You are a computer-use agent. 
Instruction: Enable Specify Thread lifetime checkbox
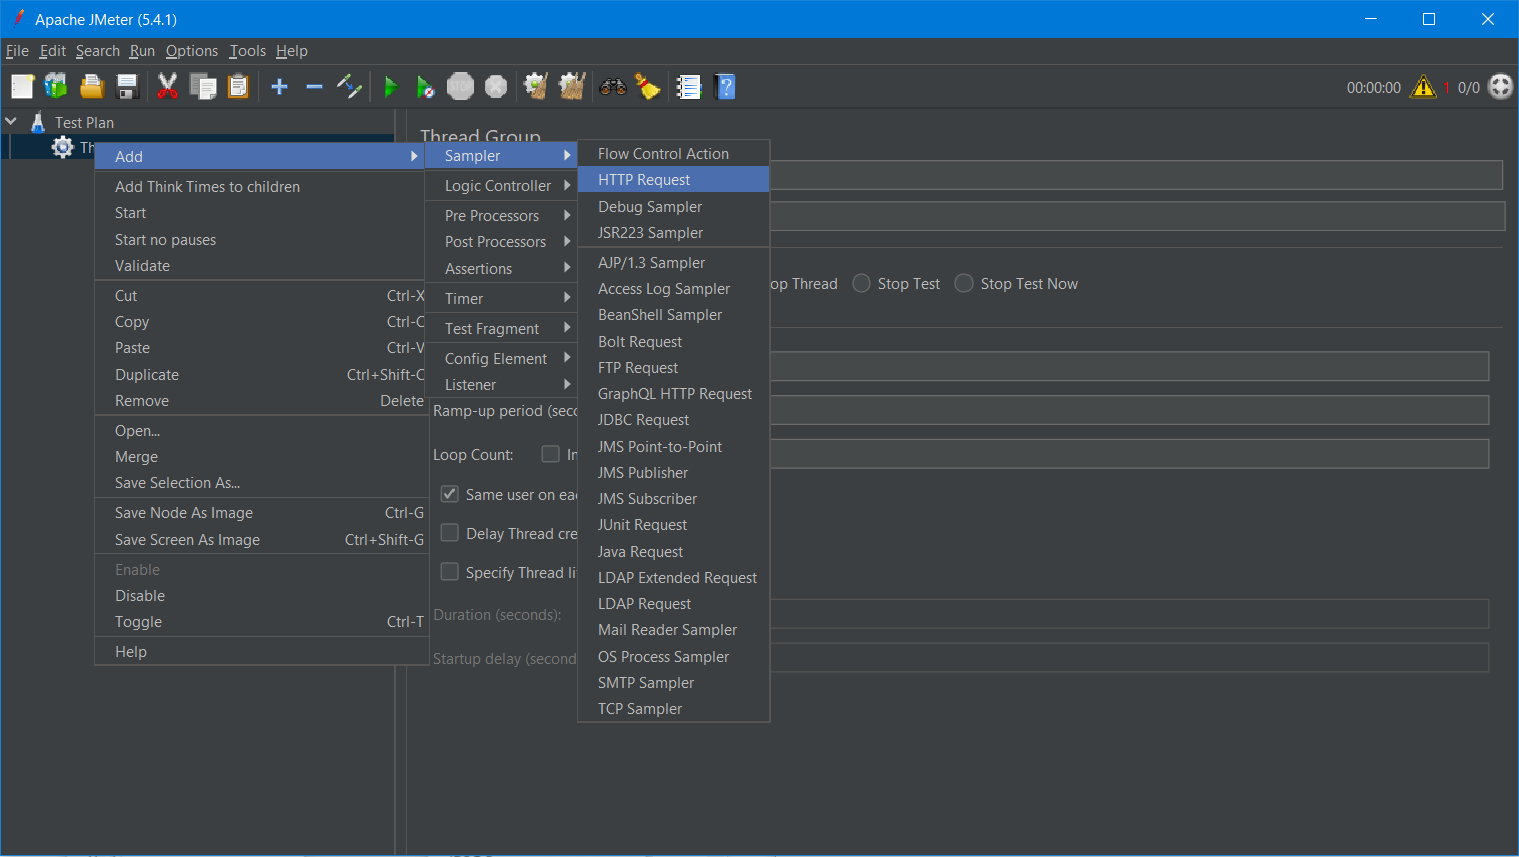click(450, 572)
